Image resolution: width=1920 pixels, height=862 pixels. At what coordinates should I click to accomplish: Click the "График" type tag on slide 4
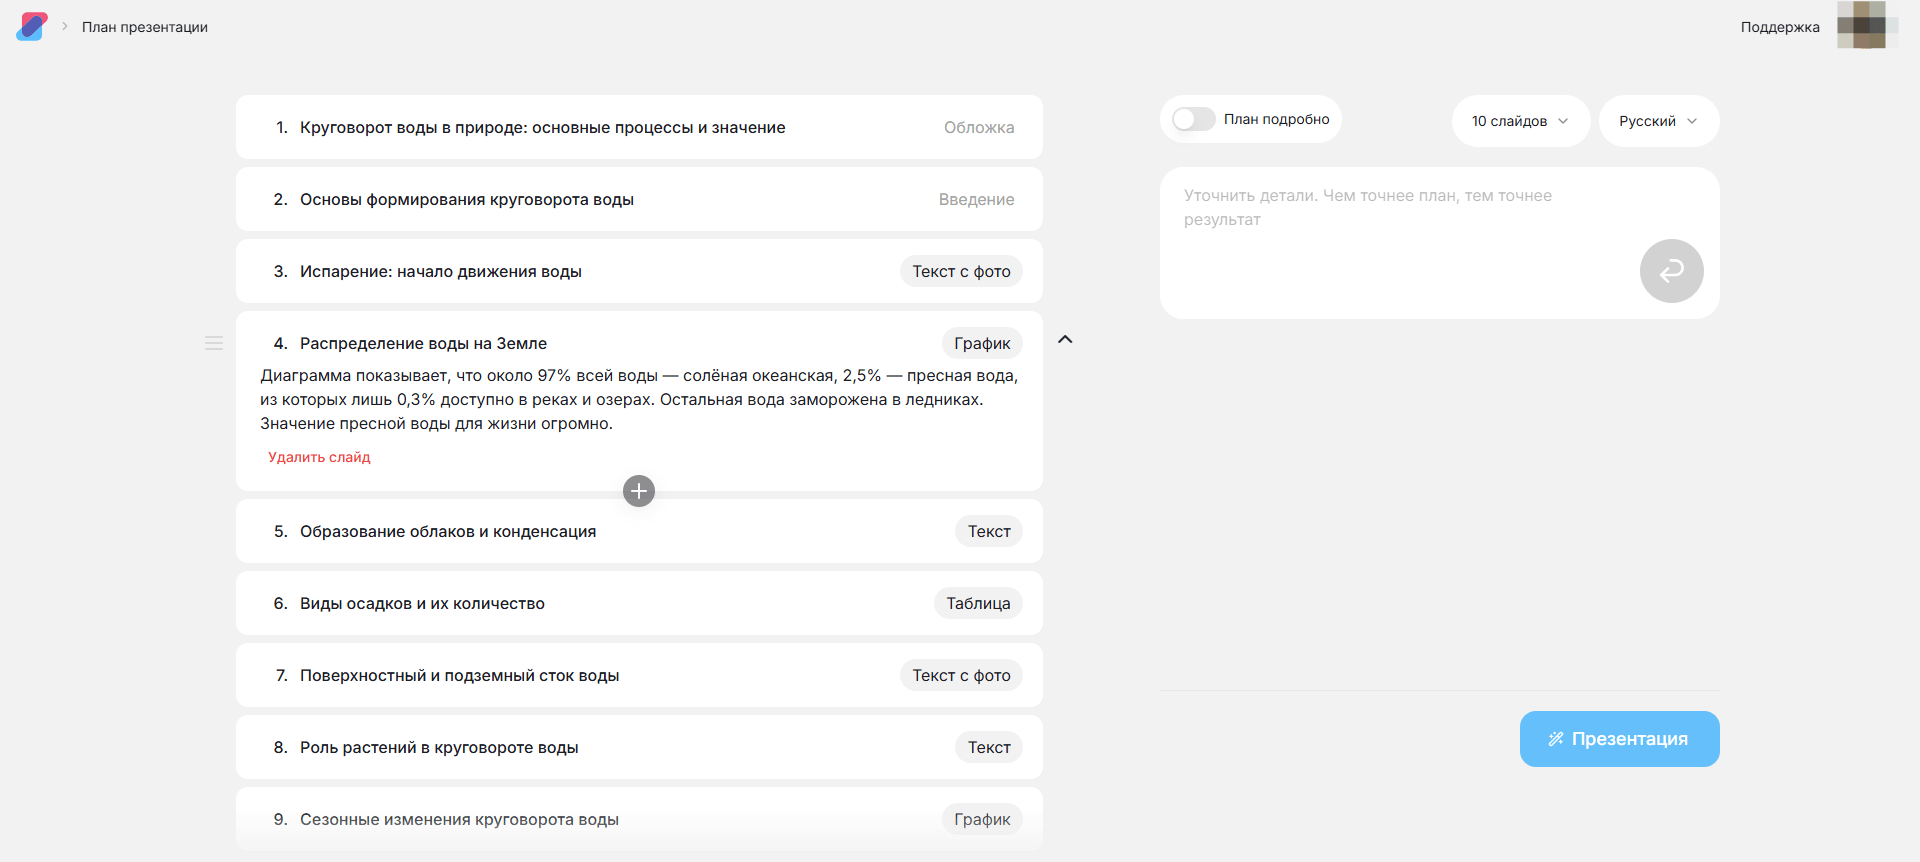(982, 343)
